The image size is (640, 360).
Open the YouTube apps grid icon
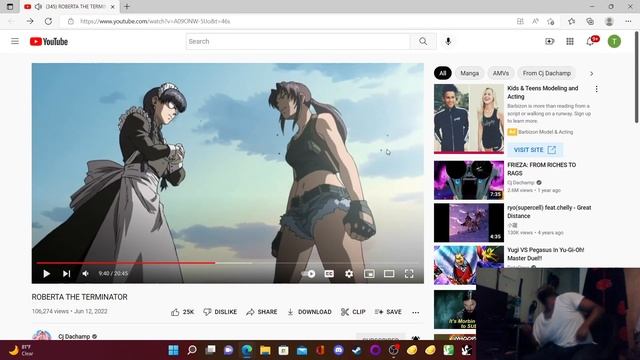570,41
